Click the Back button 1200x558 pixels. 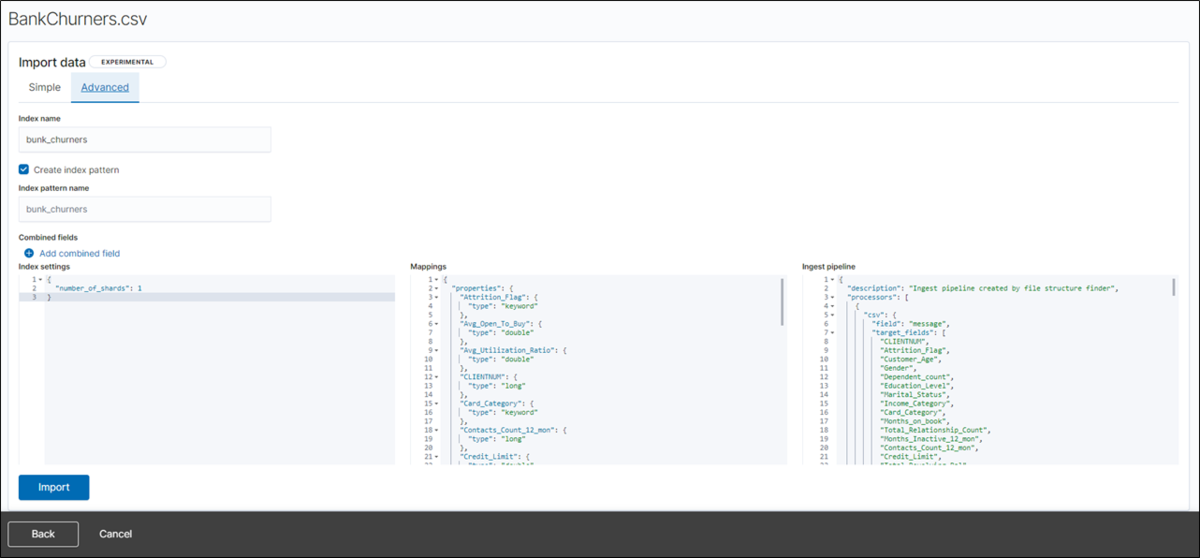click(43, 534)
